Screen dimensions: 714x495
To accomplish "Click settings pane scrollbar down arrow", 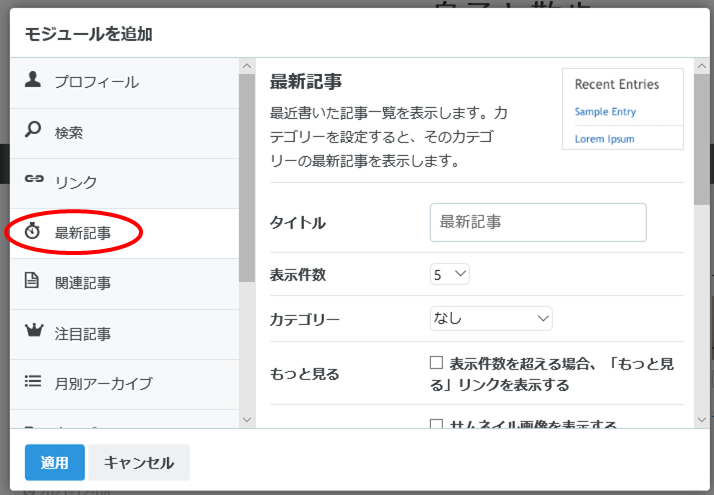I will (702, 419).
